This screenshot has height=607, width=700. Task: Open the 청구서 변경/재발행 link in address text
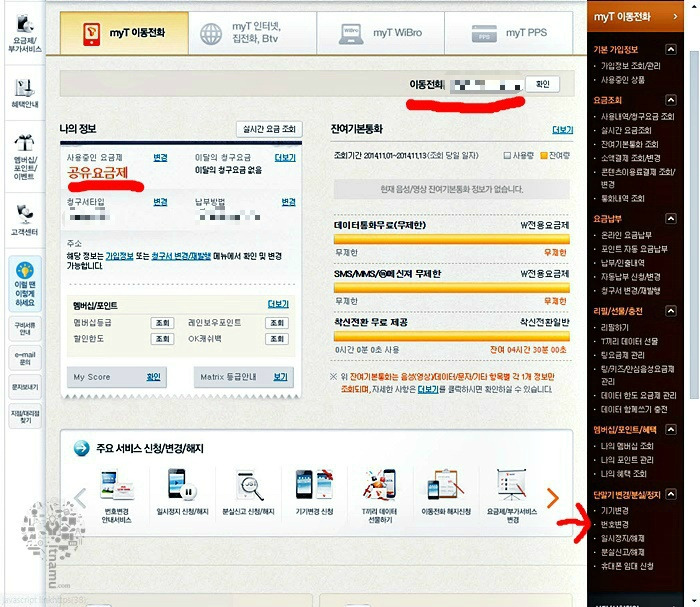pos(181,256)
